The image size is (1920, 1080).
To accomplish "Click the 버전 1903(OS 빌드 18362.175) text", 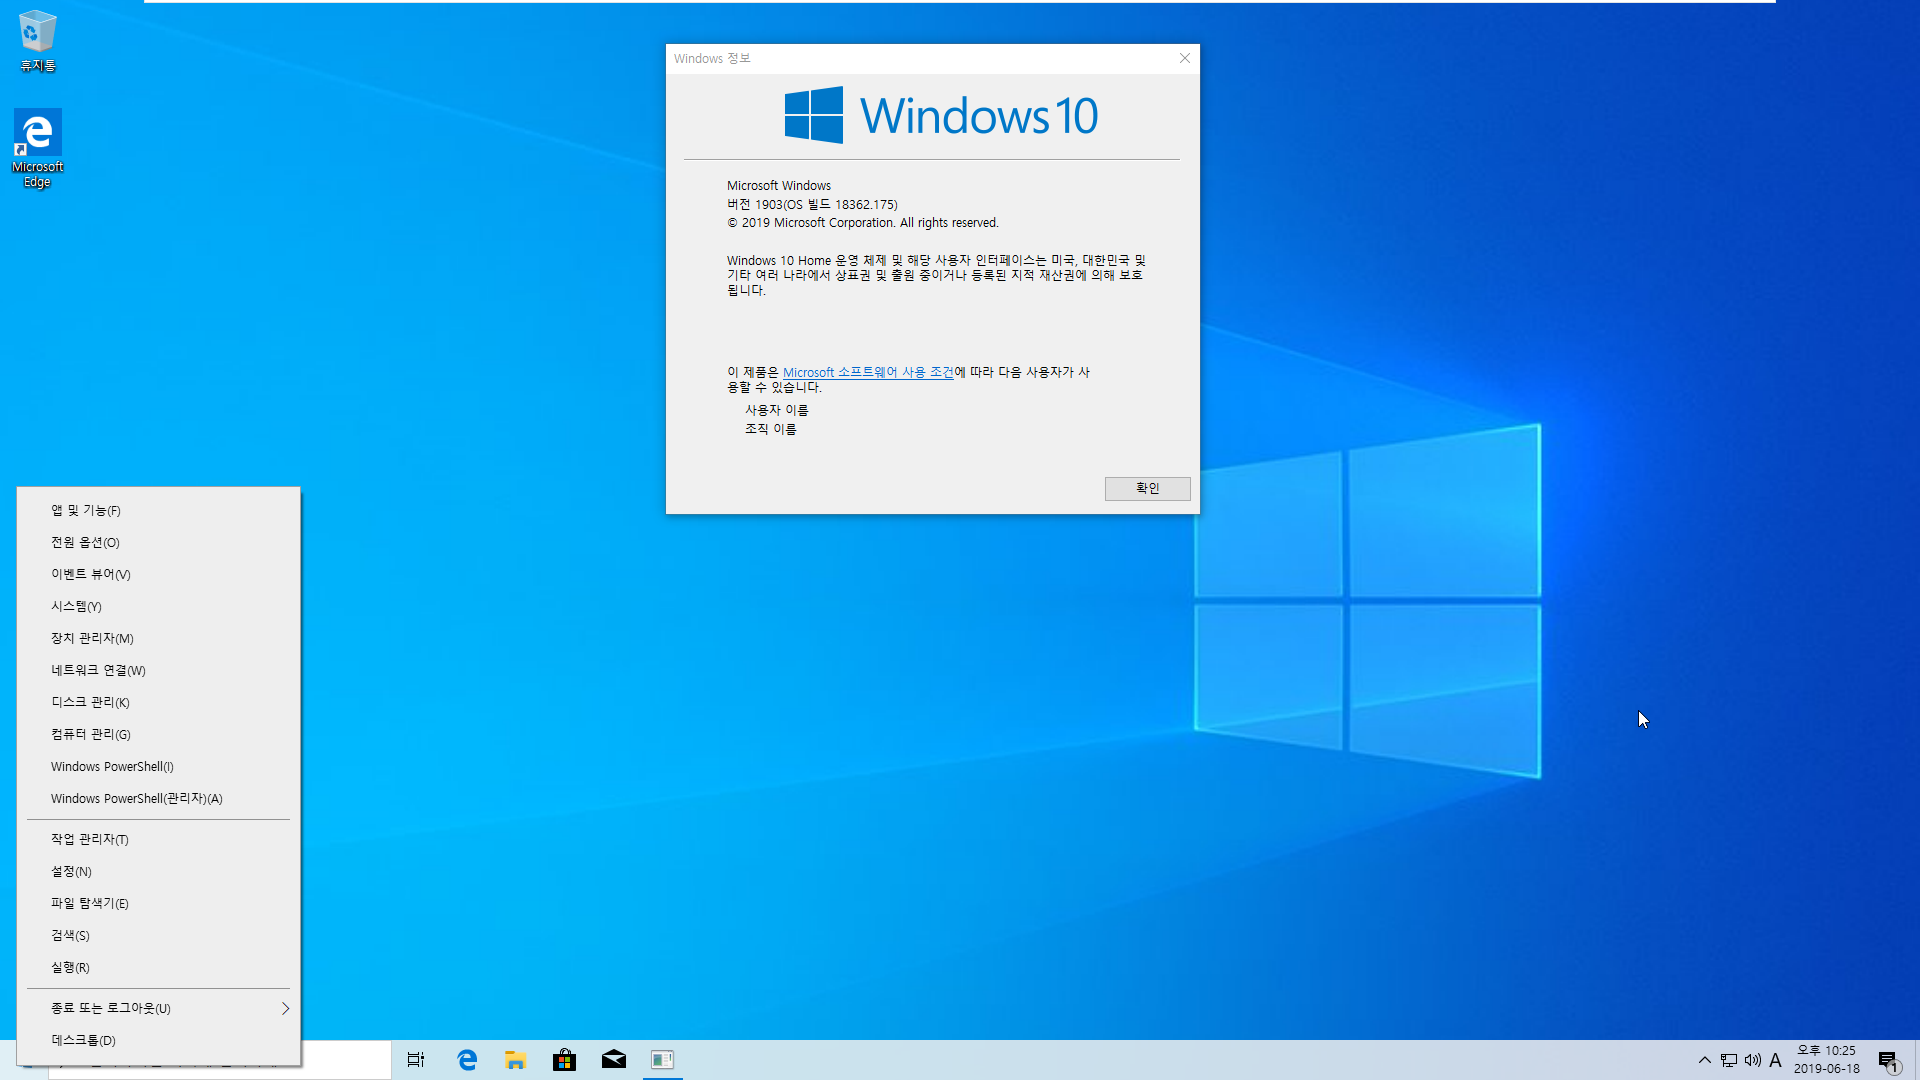I will (x=812, y=204).
